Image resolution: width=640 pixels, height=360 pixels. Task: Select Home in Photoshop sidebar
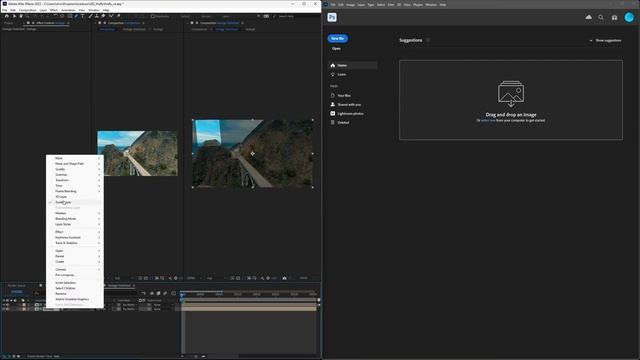pyautogui.click(x=353, y=65)
